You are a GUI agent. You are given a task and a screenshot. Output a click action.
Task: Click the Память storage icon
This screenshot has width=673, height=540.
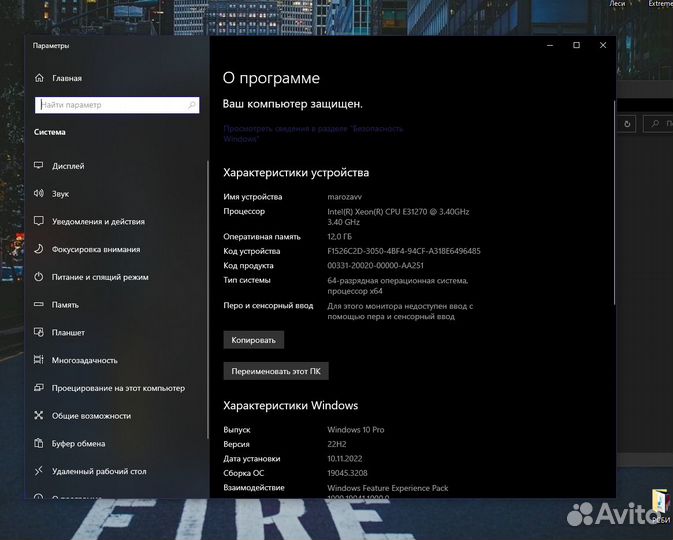[x=39, y=304]
